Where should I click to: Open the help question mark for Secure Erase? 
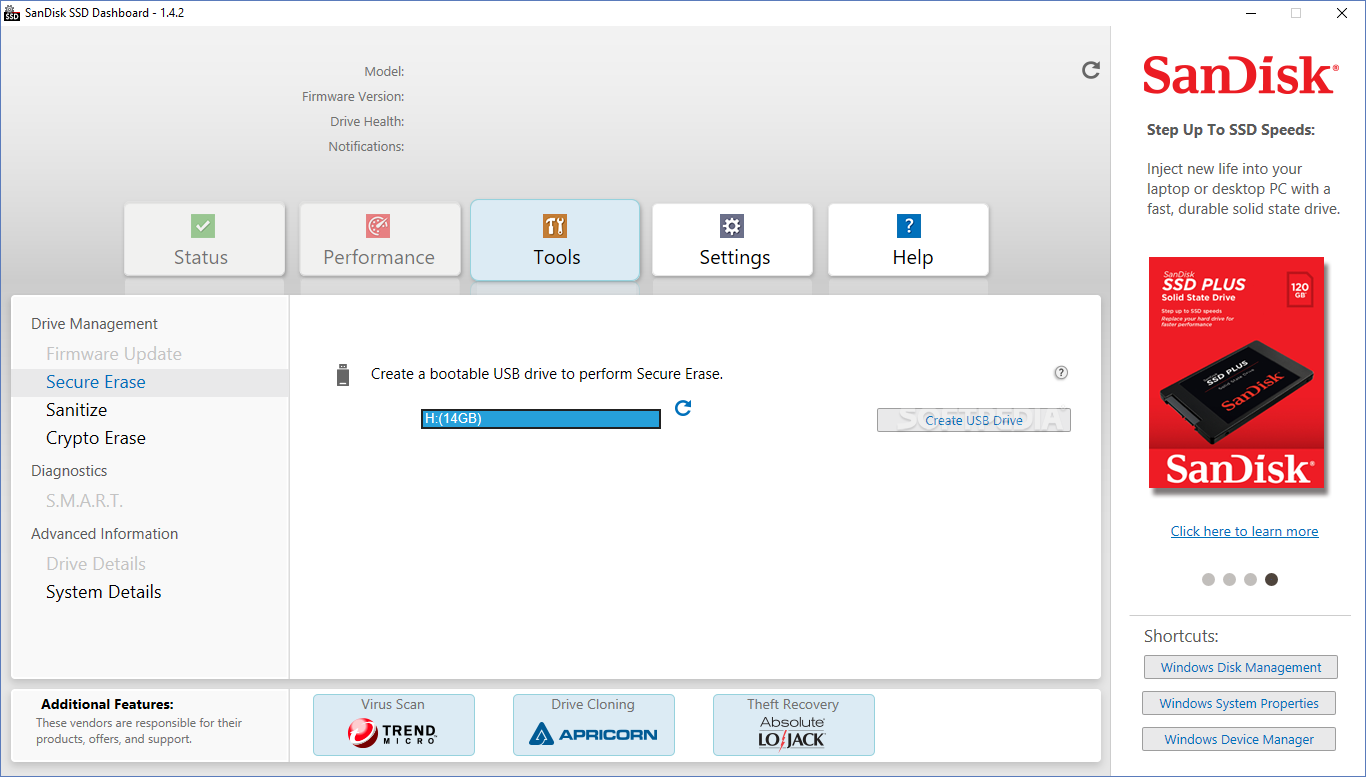[1061, 373]
